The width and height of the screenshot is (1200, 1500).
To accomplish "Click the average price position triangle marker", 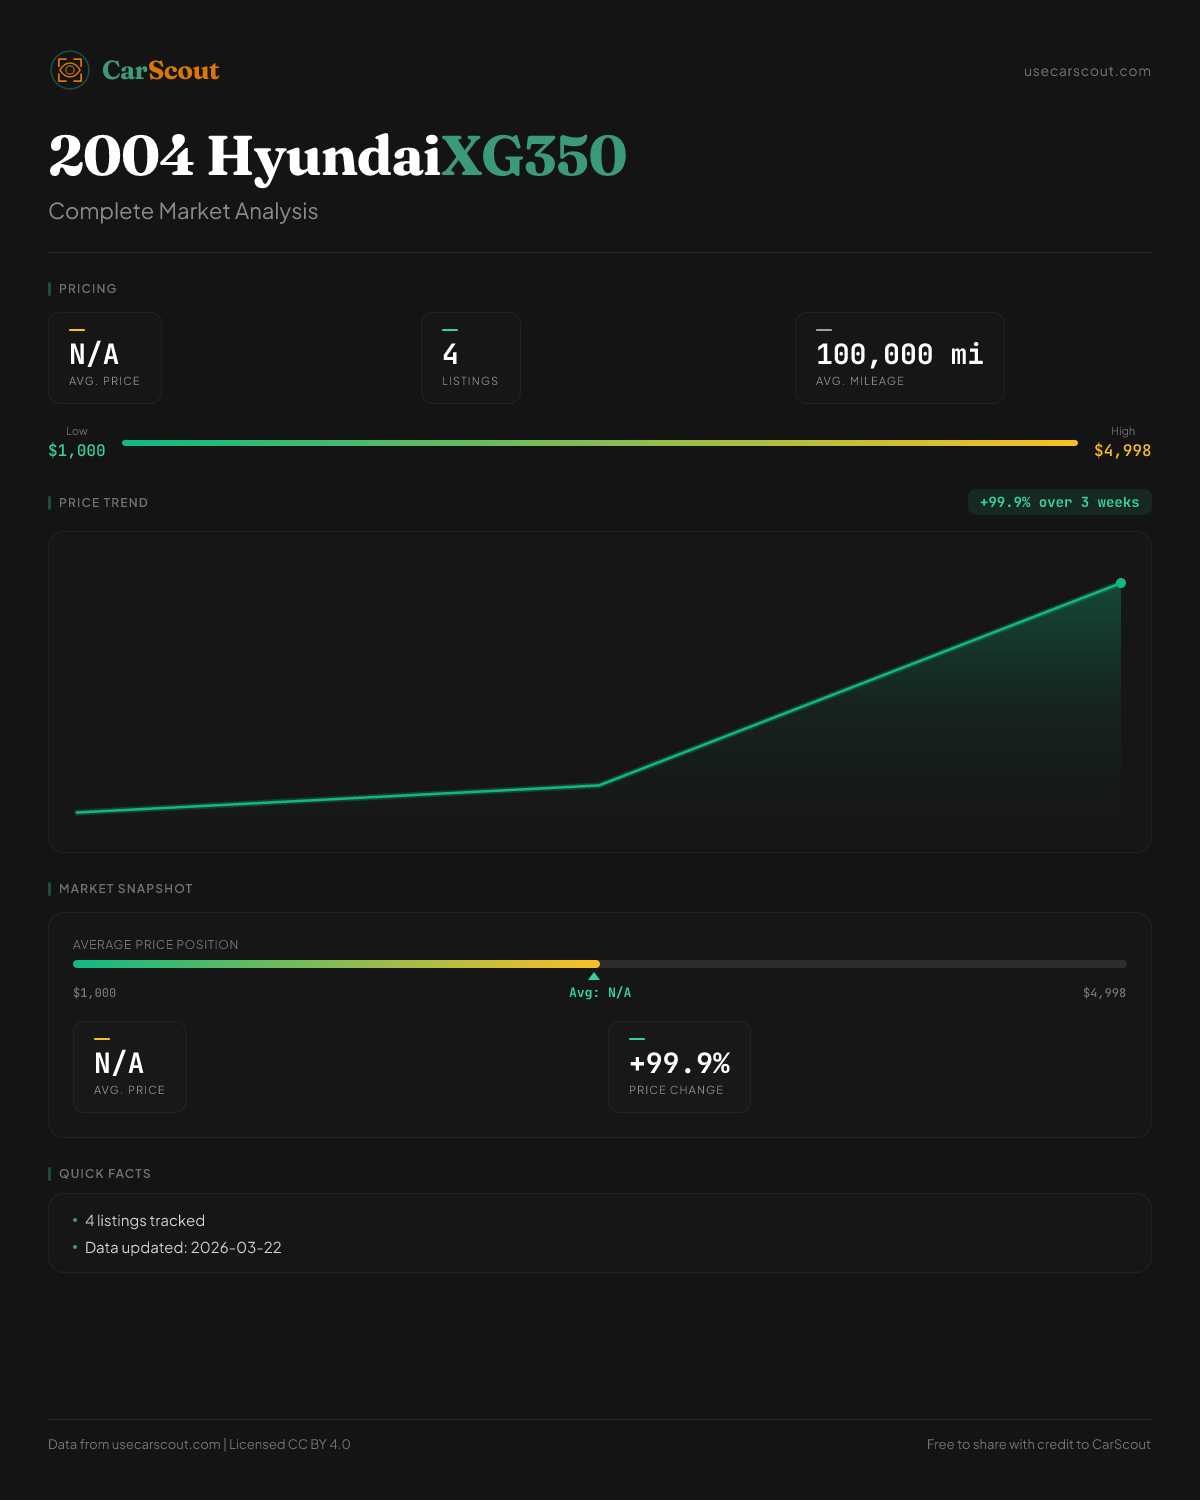I will point(594,976).
